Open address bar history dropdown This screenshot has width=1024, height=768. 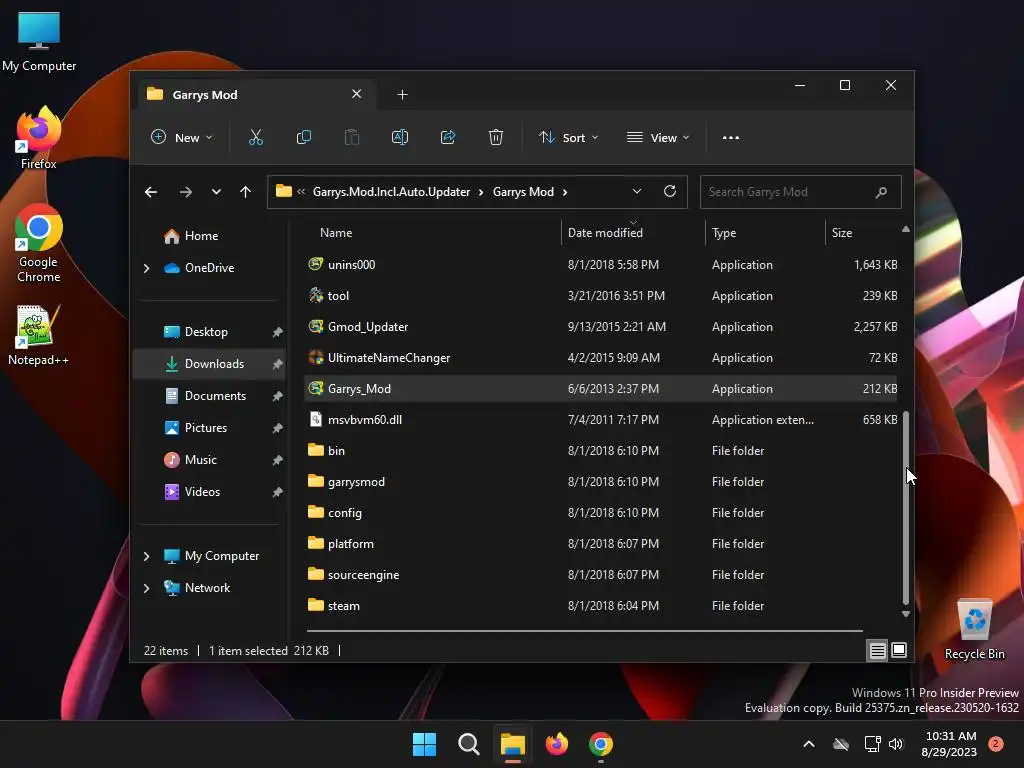coord(637,191)
